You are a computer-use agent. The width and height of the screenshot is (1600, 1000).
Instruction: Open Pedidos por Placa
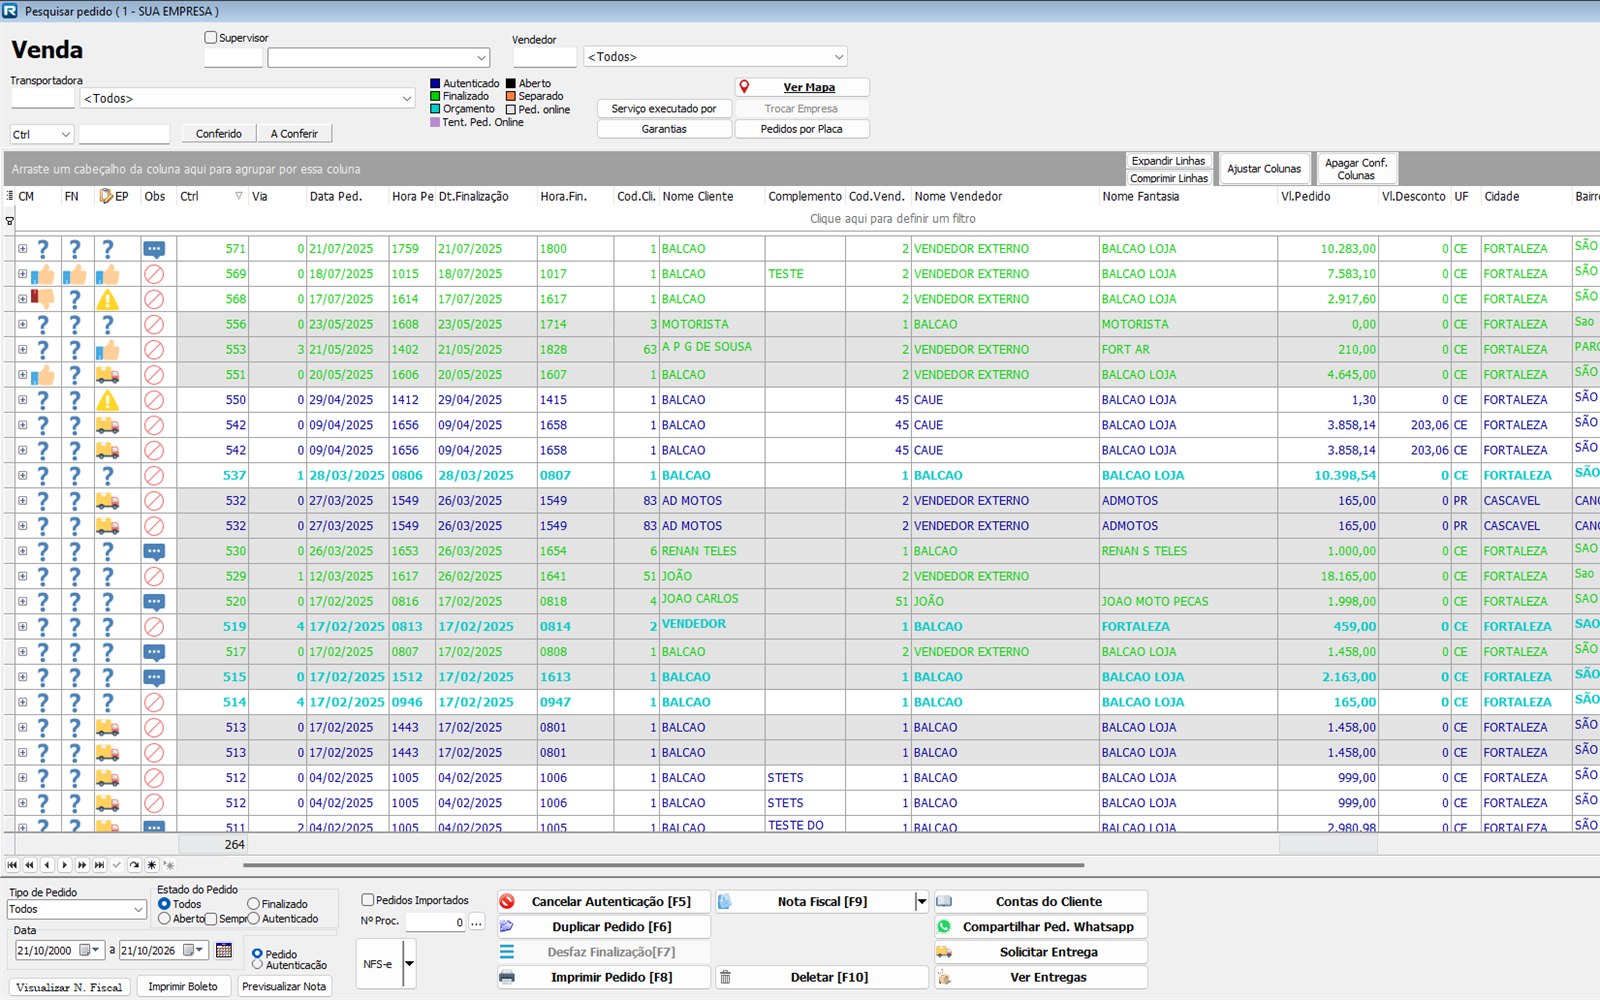point(802,129)
